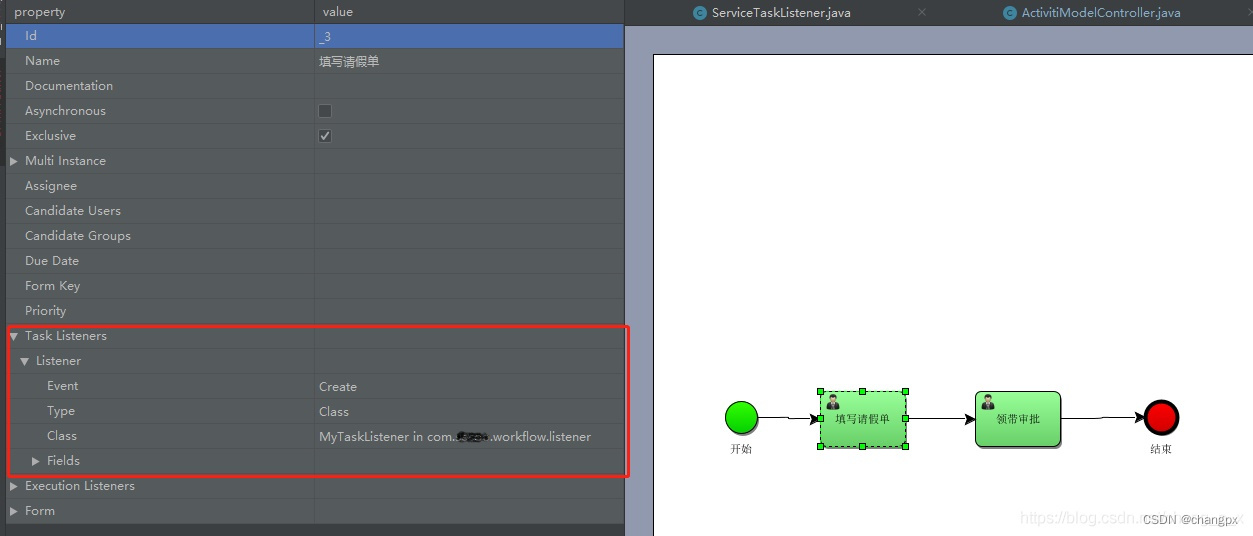Select sequence flow arrow into end event
This screenshot has width=1253, height=536.
point(1103,418)
